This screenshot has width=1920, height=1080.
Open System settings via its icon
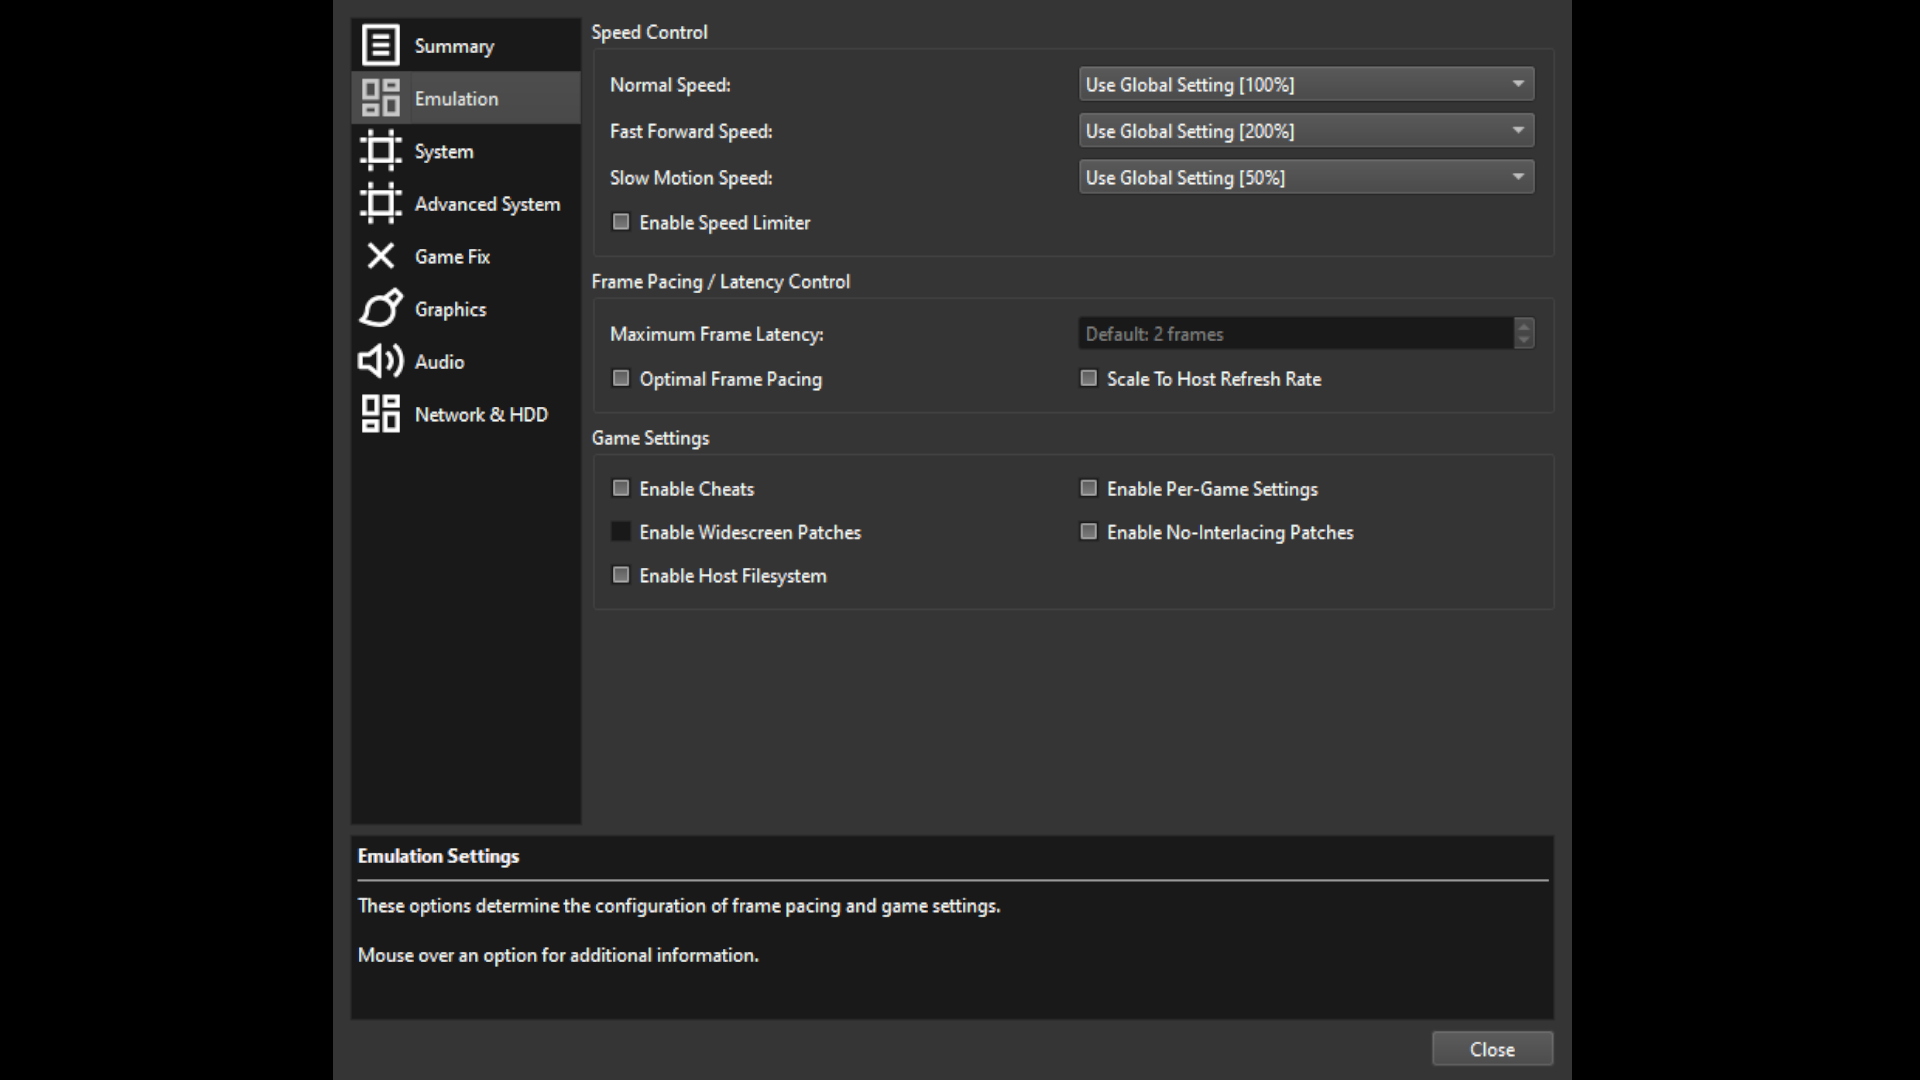[380, 150]
